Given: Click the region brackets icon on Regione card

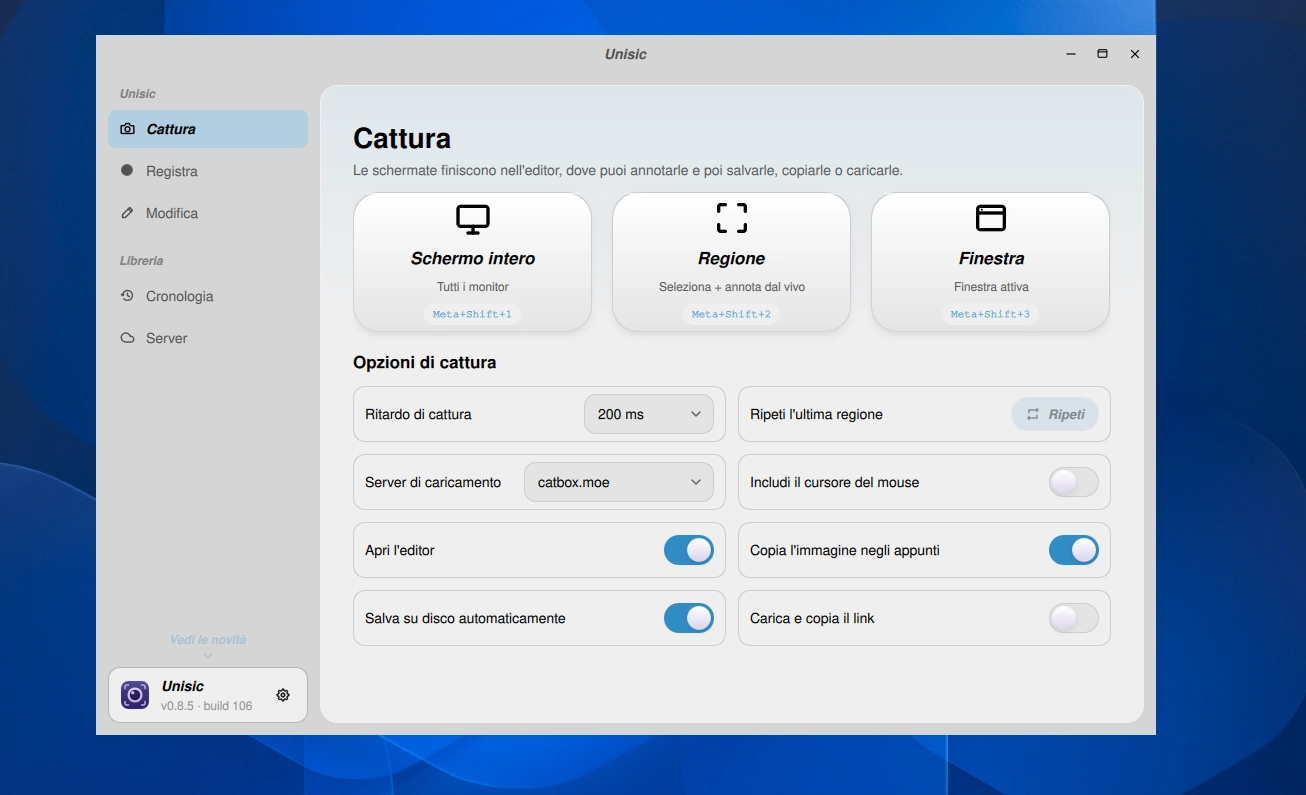Looking at the screenshot, I should tap(732, 218).
